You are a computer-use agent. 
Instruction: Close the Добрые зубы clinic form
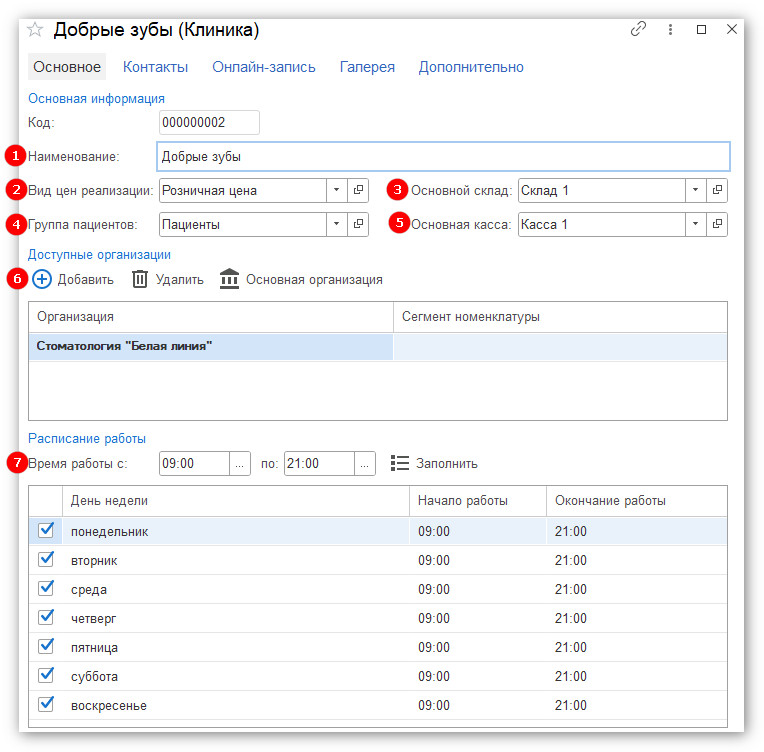coord(732,29)
